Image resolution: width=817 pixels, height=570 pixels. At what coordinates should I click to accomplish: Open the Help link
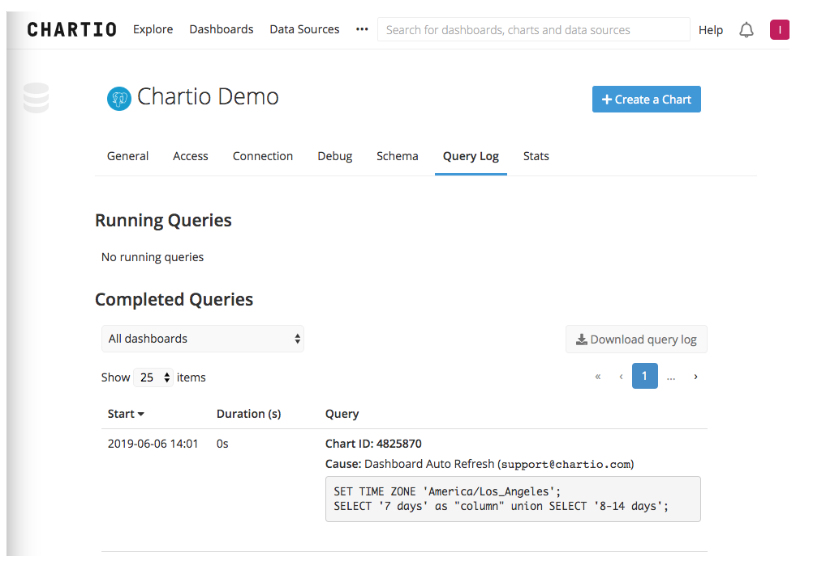(x=710, y=30)
